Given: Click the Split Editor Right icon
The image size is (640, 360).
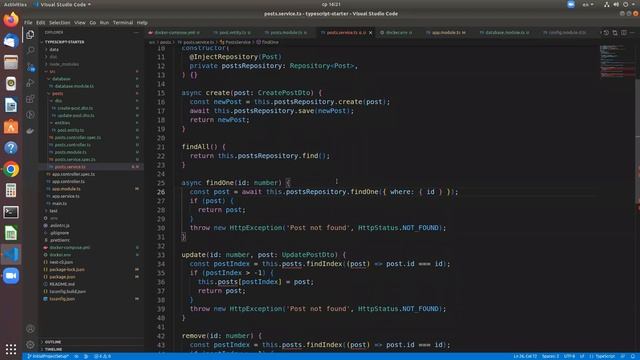Looking at the screenshot, I should [624, 33].
